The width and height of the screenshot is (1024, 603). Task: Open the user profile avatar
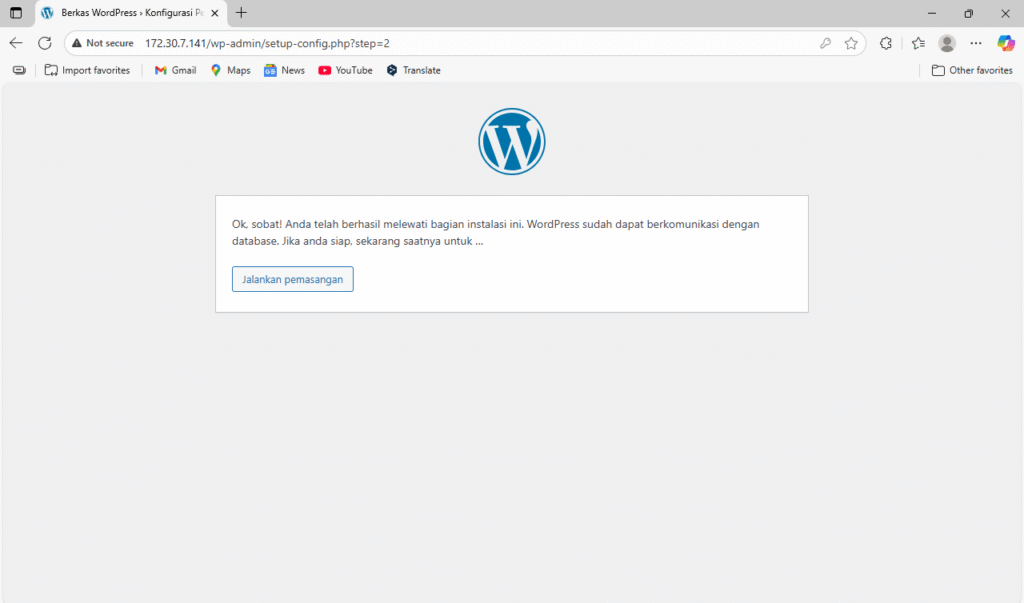[947, 43]
